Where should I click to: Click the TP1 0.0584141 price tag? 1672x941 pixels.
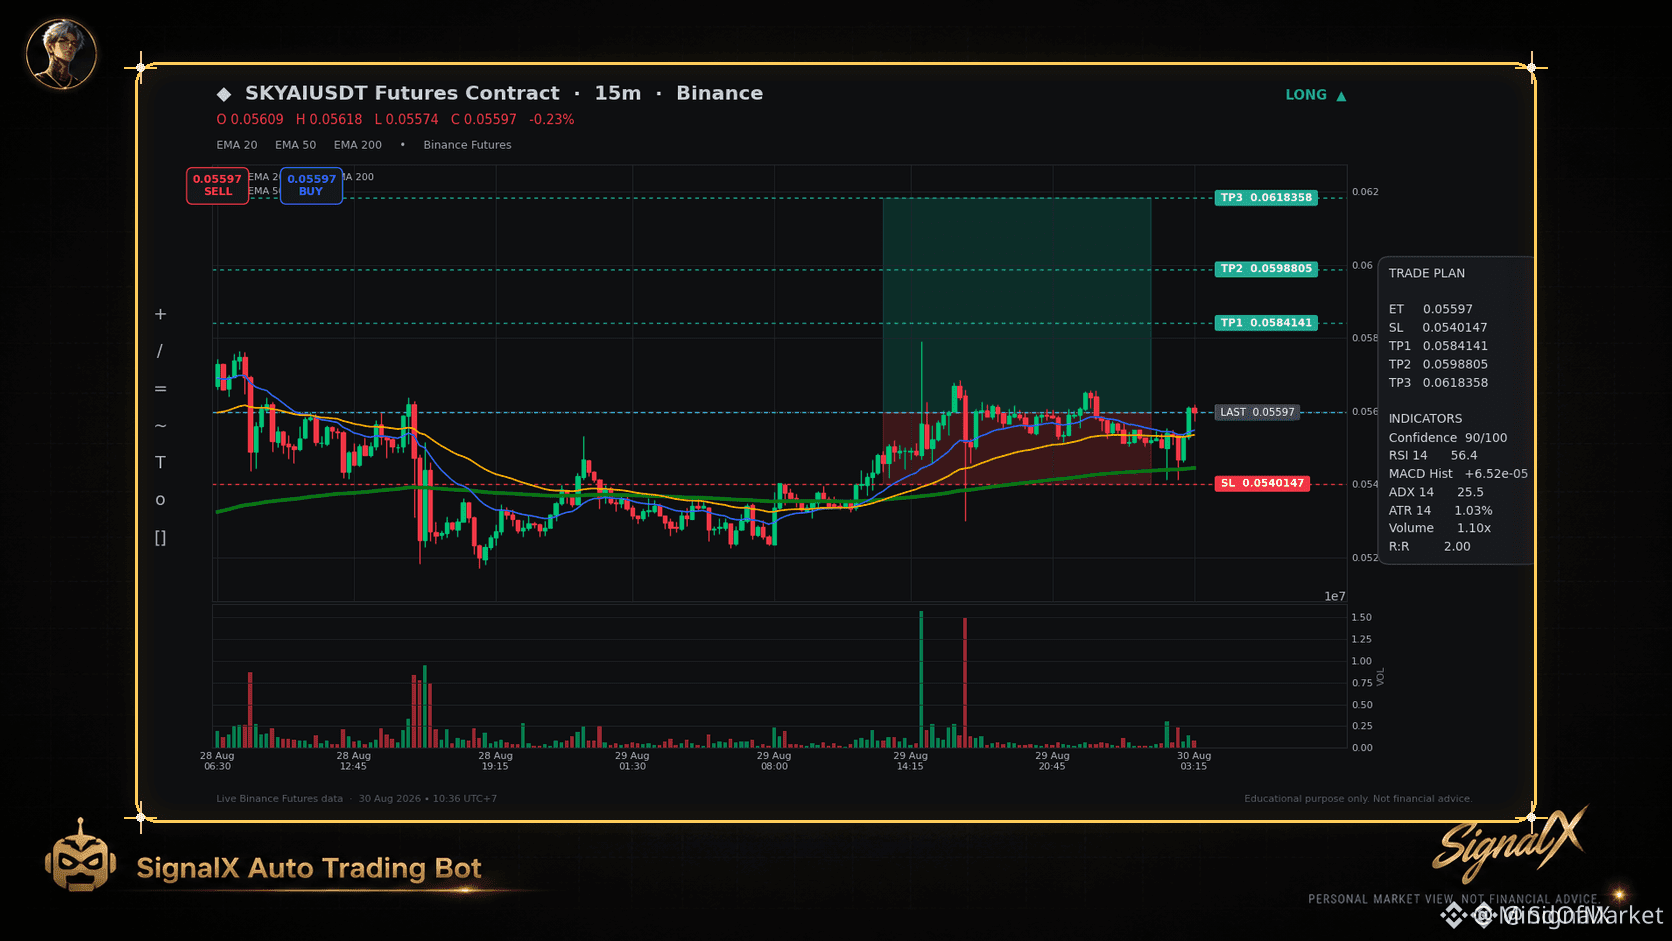pyautogui.click(x=1266, y=323)
